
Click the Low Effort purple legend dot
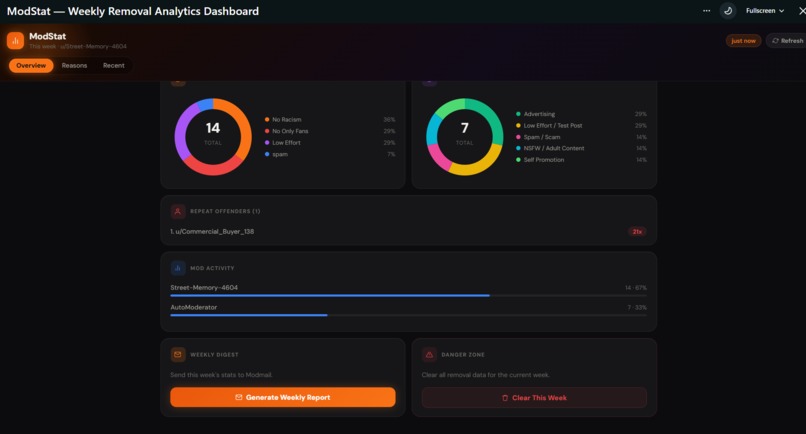click(x=267, y=142)
